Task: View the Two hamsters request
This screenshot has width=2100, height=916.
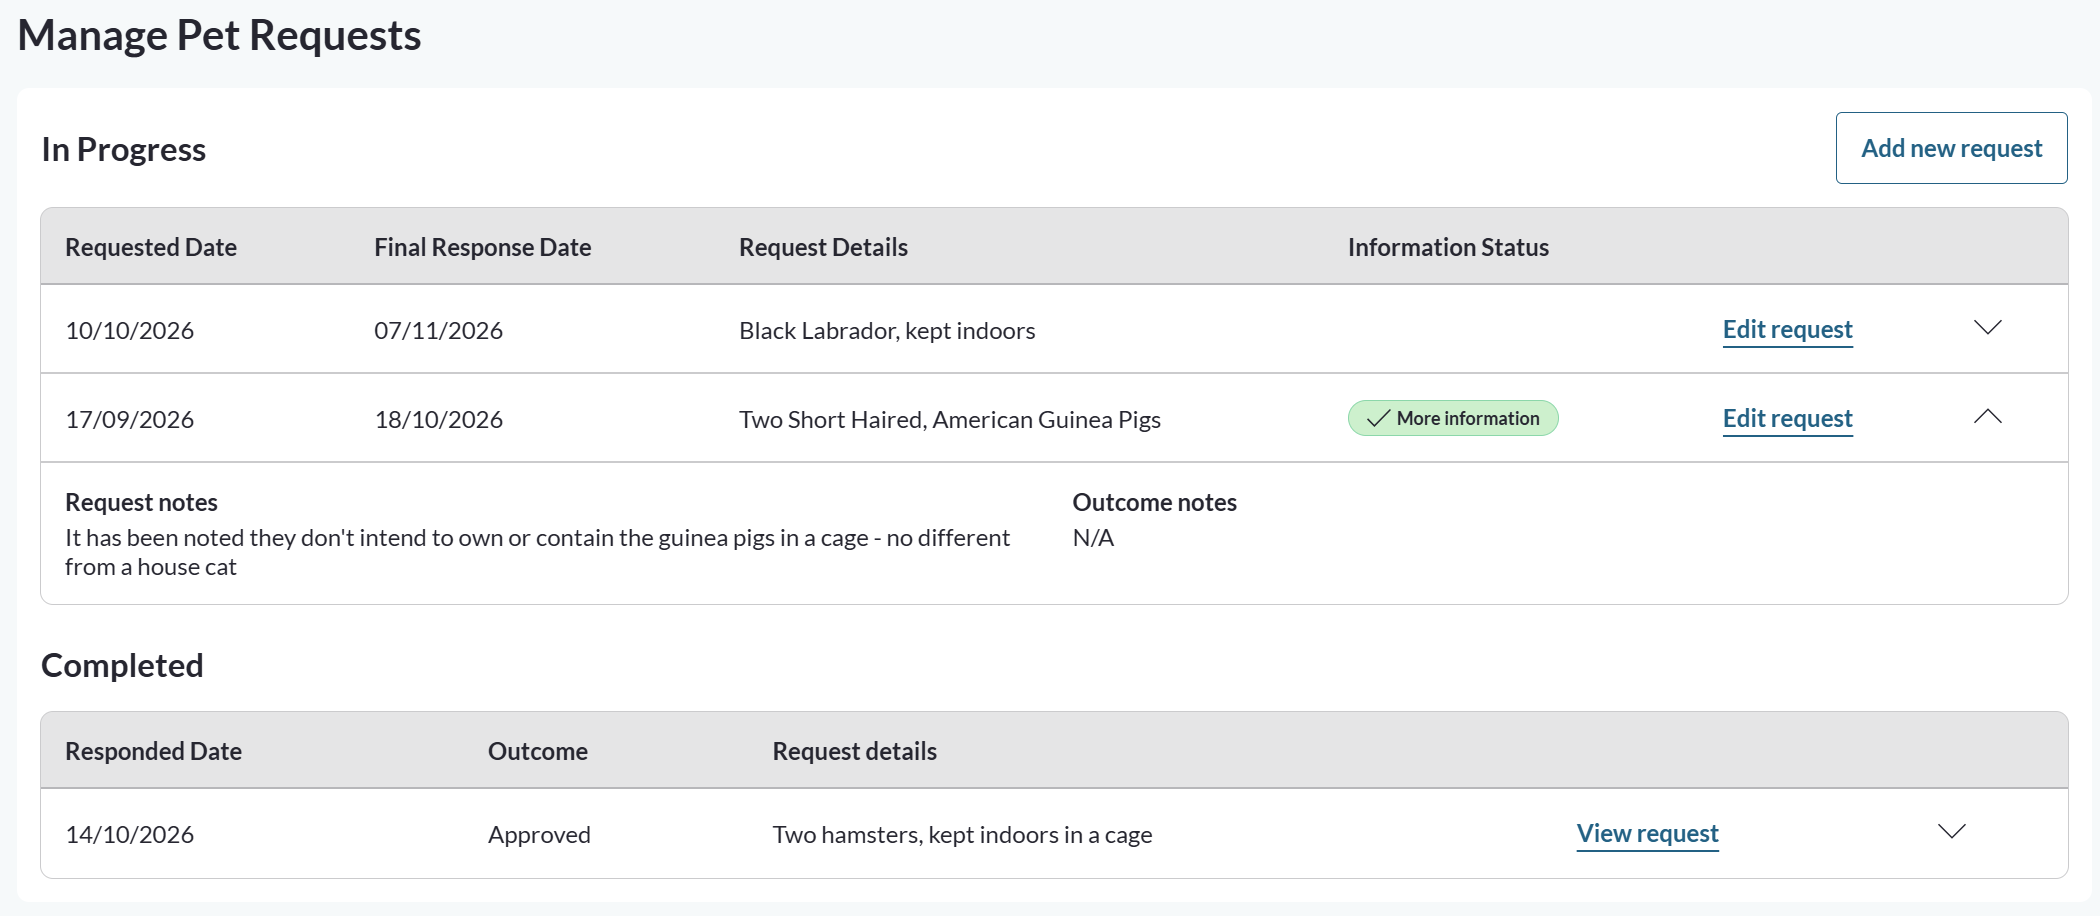Action: coord(1647,834)
